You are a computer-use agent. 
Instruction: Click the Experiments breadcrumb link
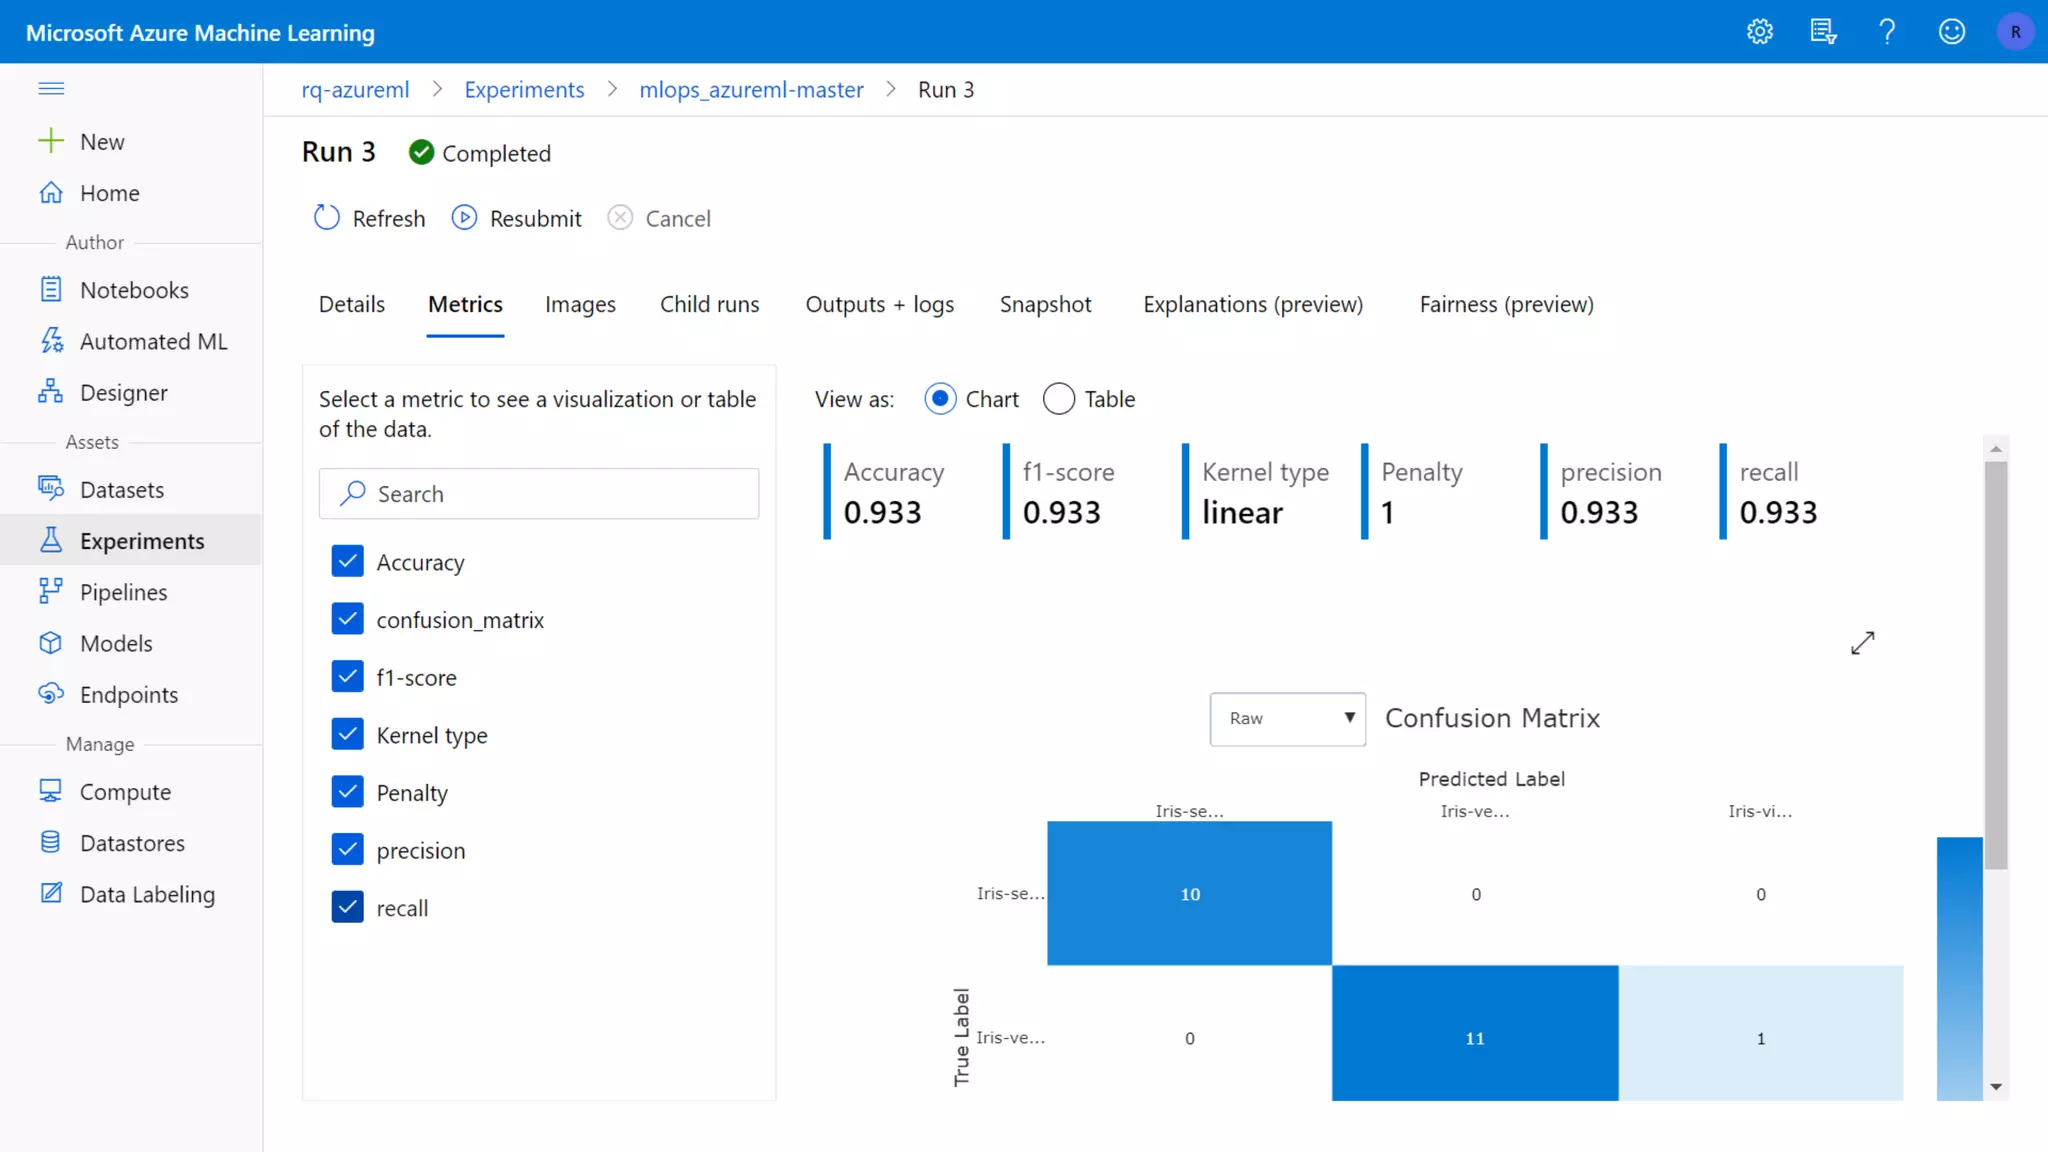(x=524, y=90)
